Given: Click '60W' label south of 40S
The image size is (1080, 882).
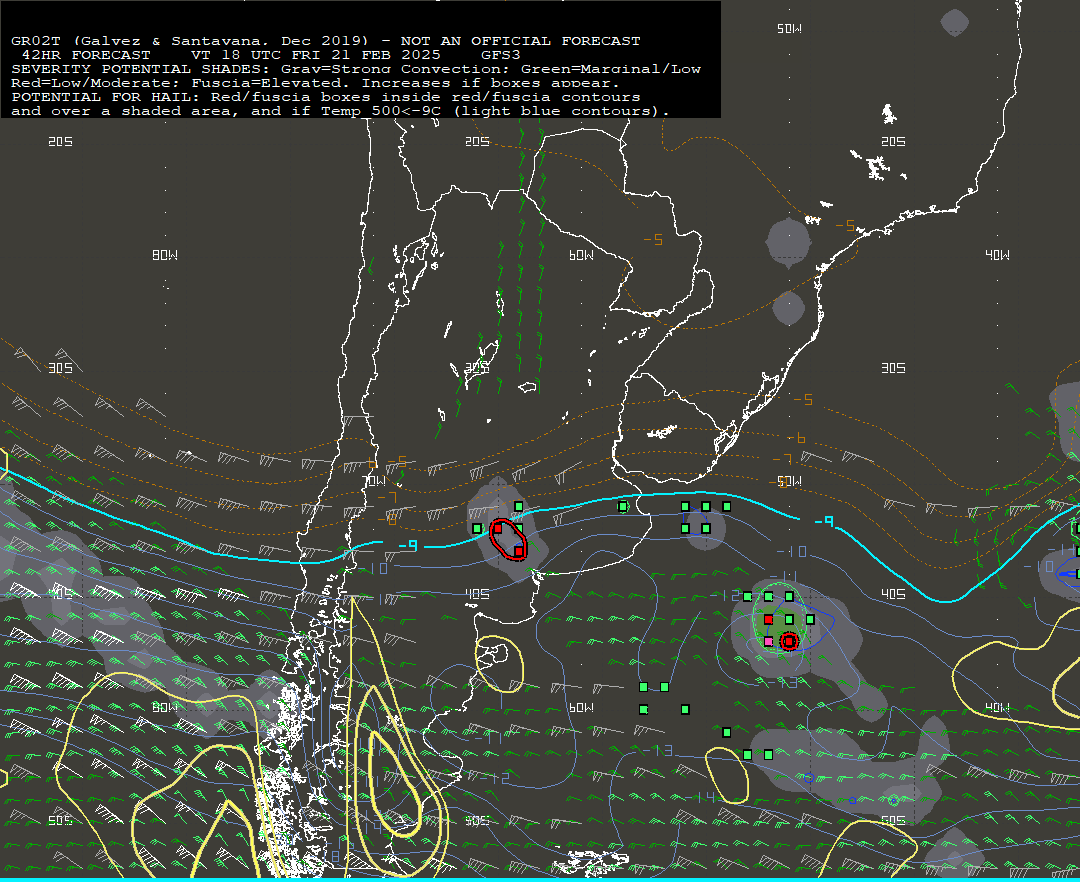Looking at the screenshot, I should click(x=581, y=707).
